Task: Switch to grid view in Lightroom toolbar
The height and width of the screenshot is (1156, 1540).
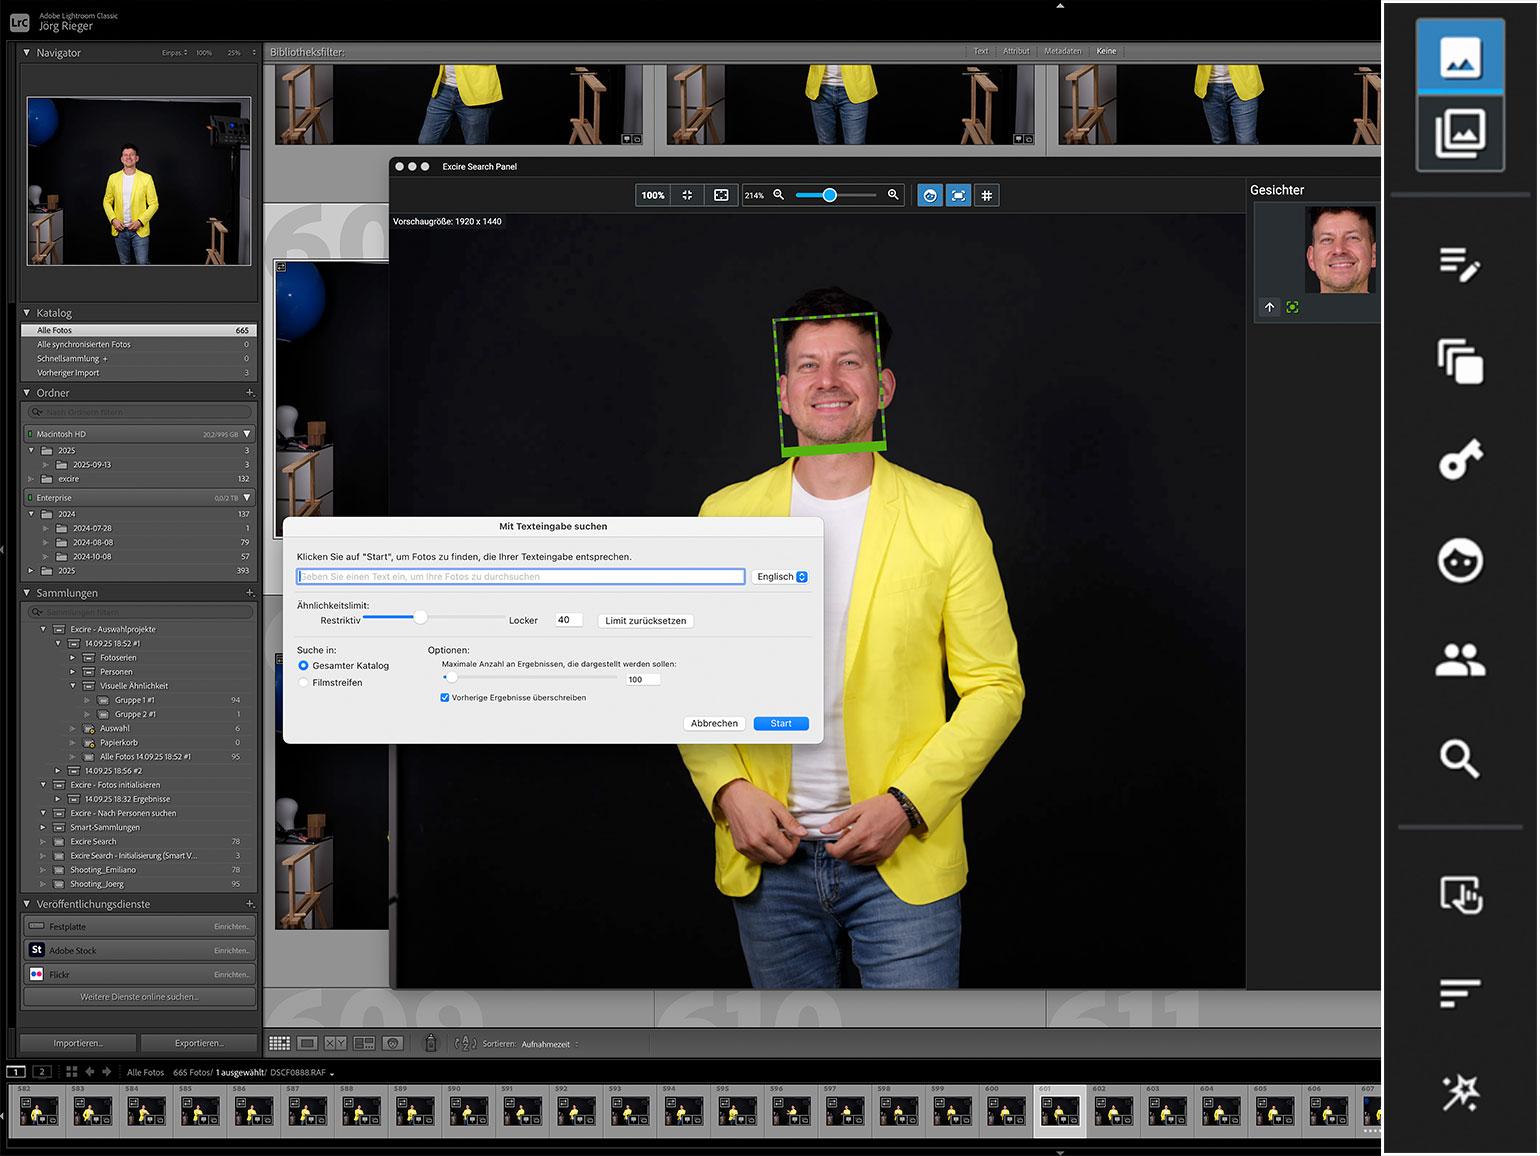Action: 279,1043
